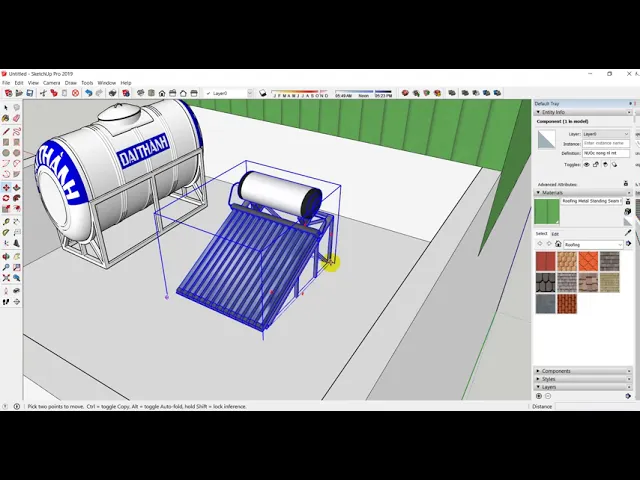Open the Camera menu

point(51,83)
